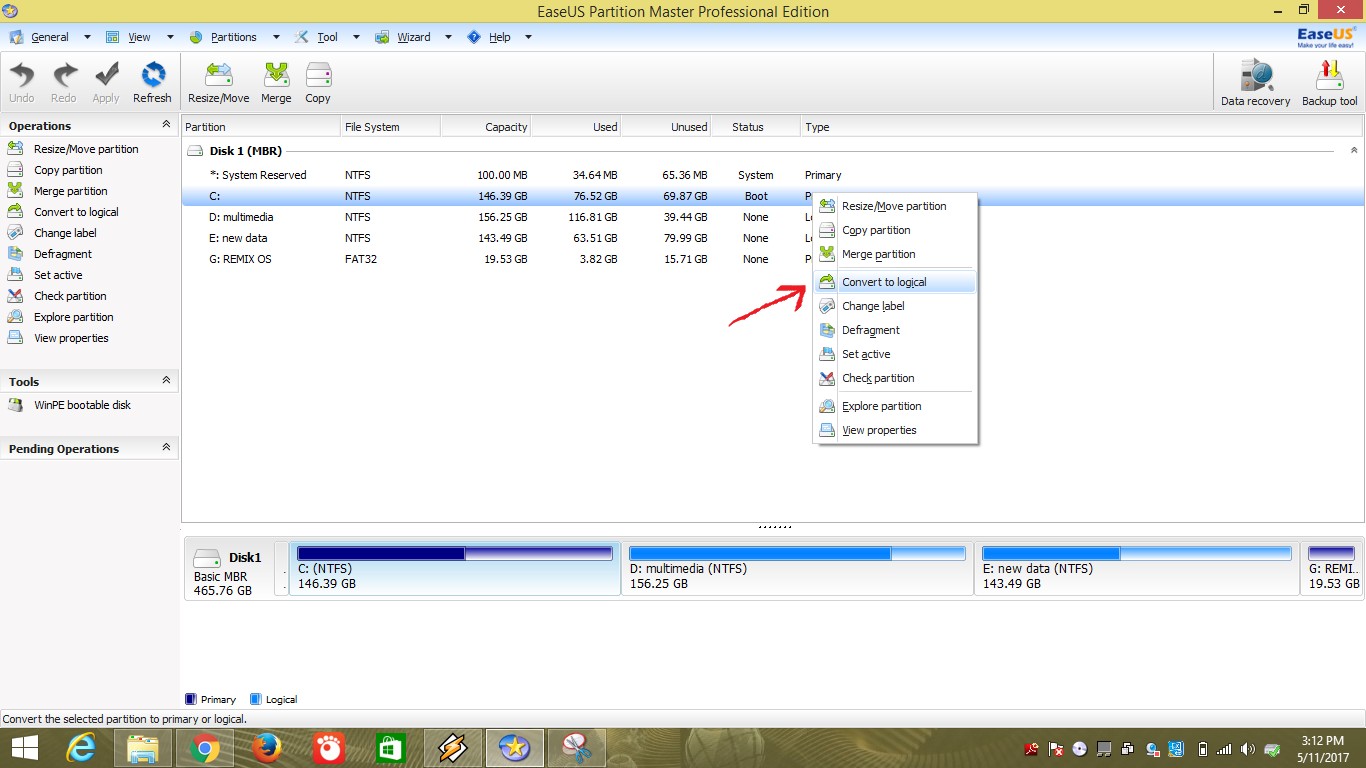Collapse the Tools panel
1366x768 pixels.
click(x=166, y=381)
